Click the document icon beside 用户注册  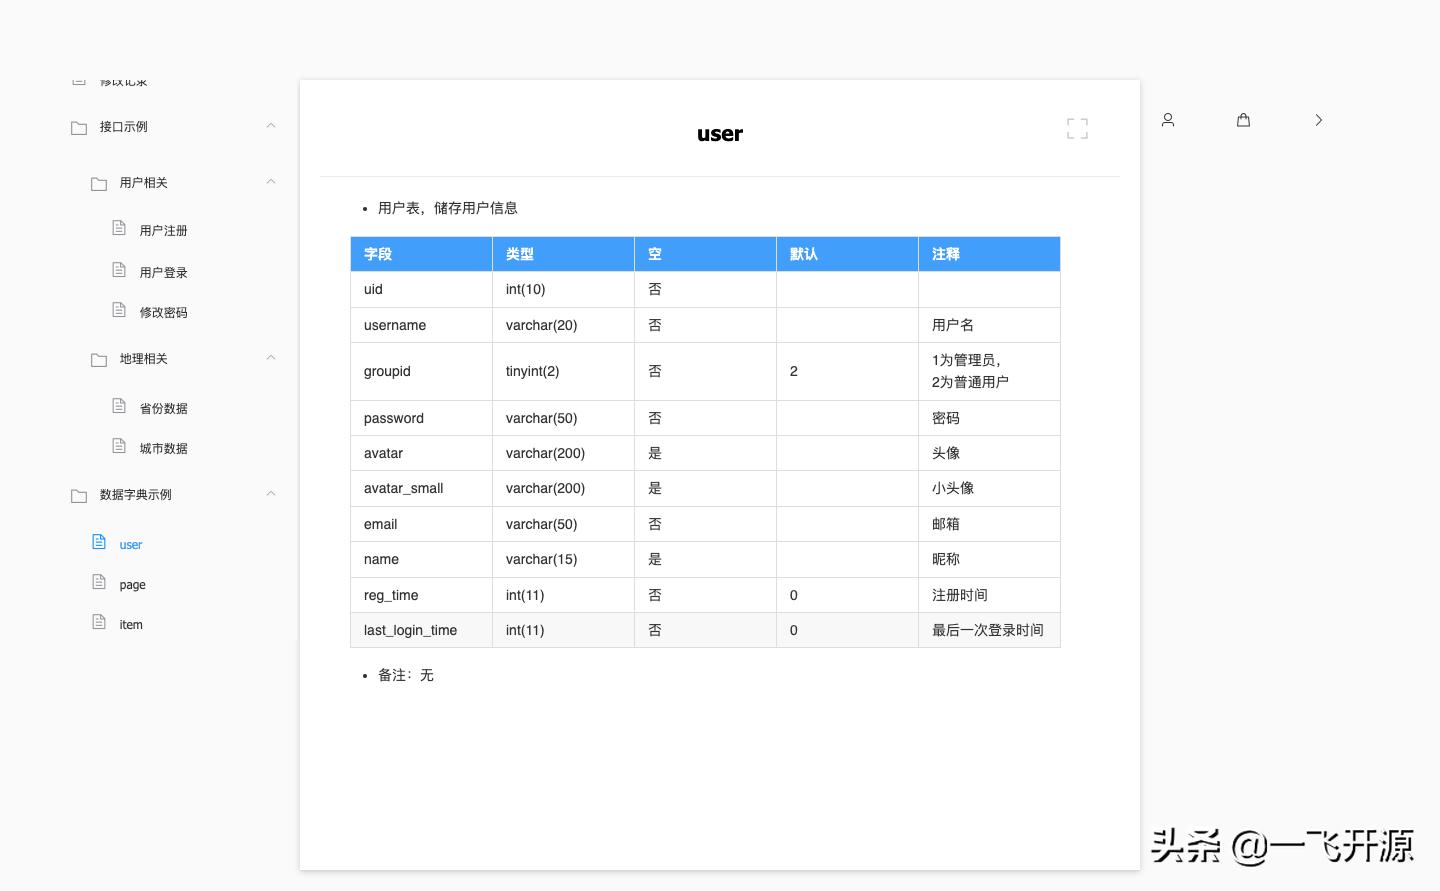click(117, 228)
